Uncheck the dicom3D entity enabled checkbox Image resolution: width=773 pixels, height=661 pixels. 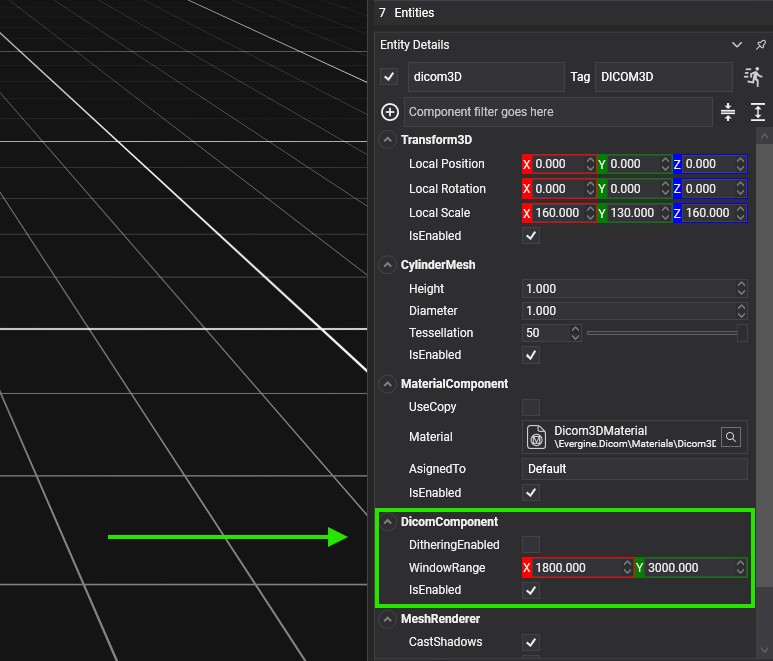coord(390,77)
